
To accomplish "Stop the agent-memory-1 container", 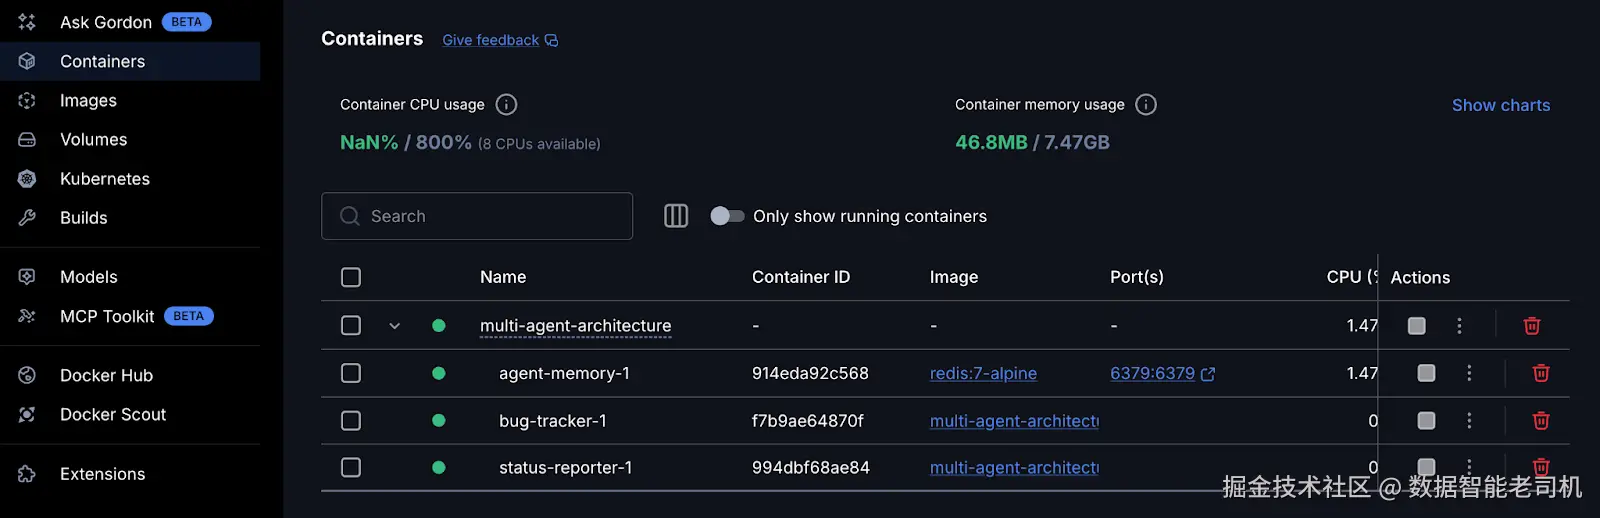I will click(x=1426, y=373).
